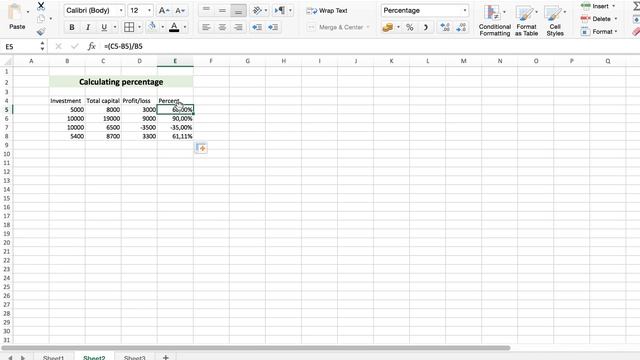Expand the currency format arrow
This screenshot has height=360, width=640.
[398, 27]
